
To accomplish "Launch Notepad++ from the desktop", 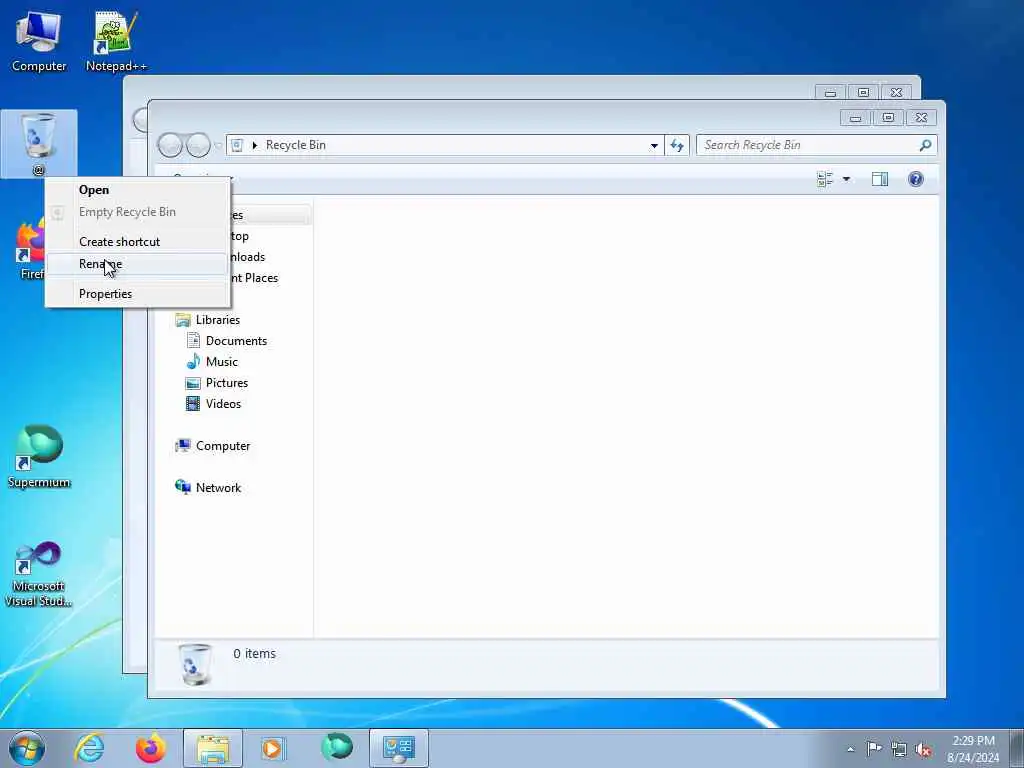I will pyautogui.click(x=116, y=40).
